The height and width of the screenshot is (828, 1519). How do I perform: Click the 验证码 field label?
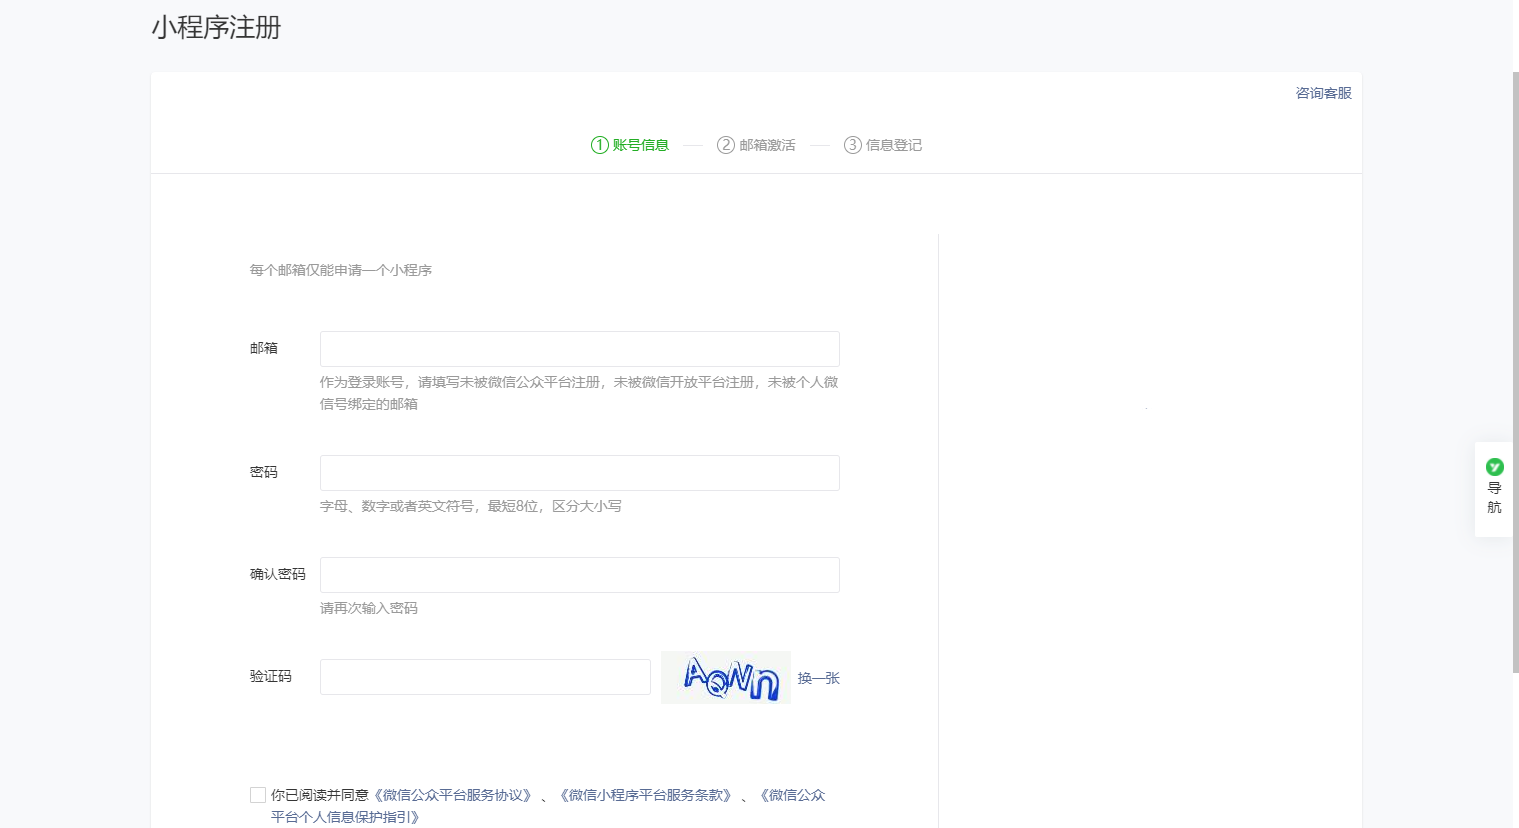pyautogui.click(x=271, y=676)
